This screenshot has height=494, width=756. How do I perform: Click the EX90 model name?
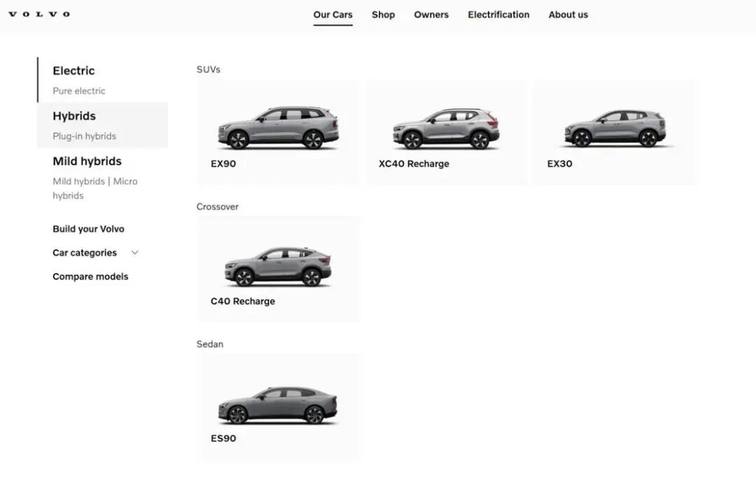[x=223, y=164]
